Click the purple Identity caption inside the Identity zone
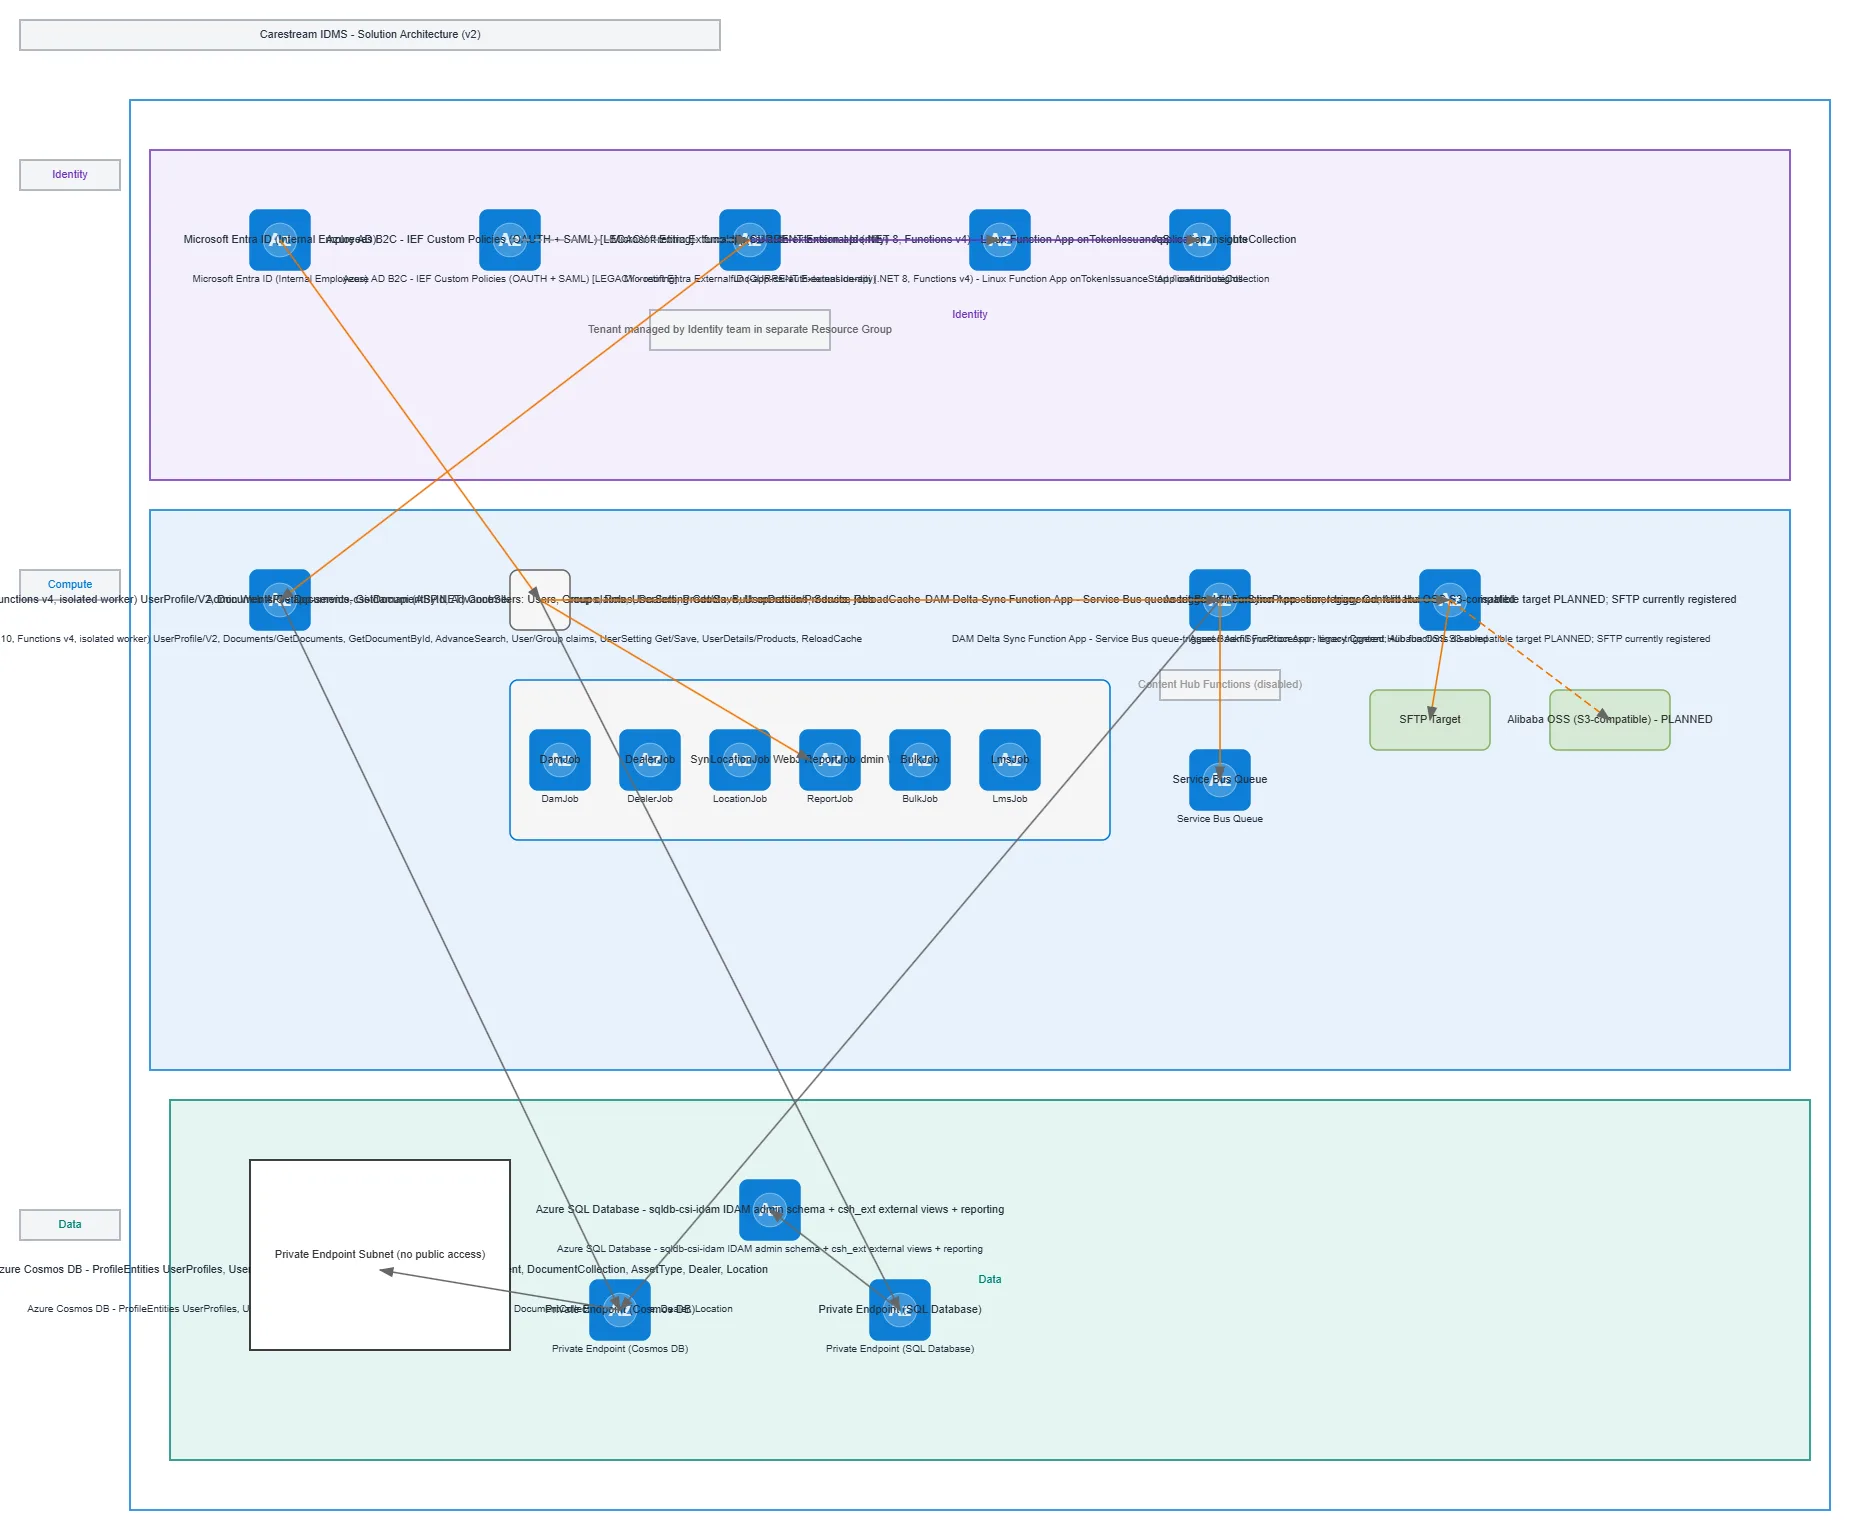 pos(970,315)
